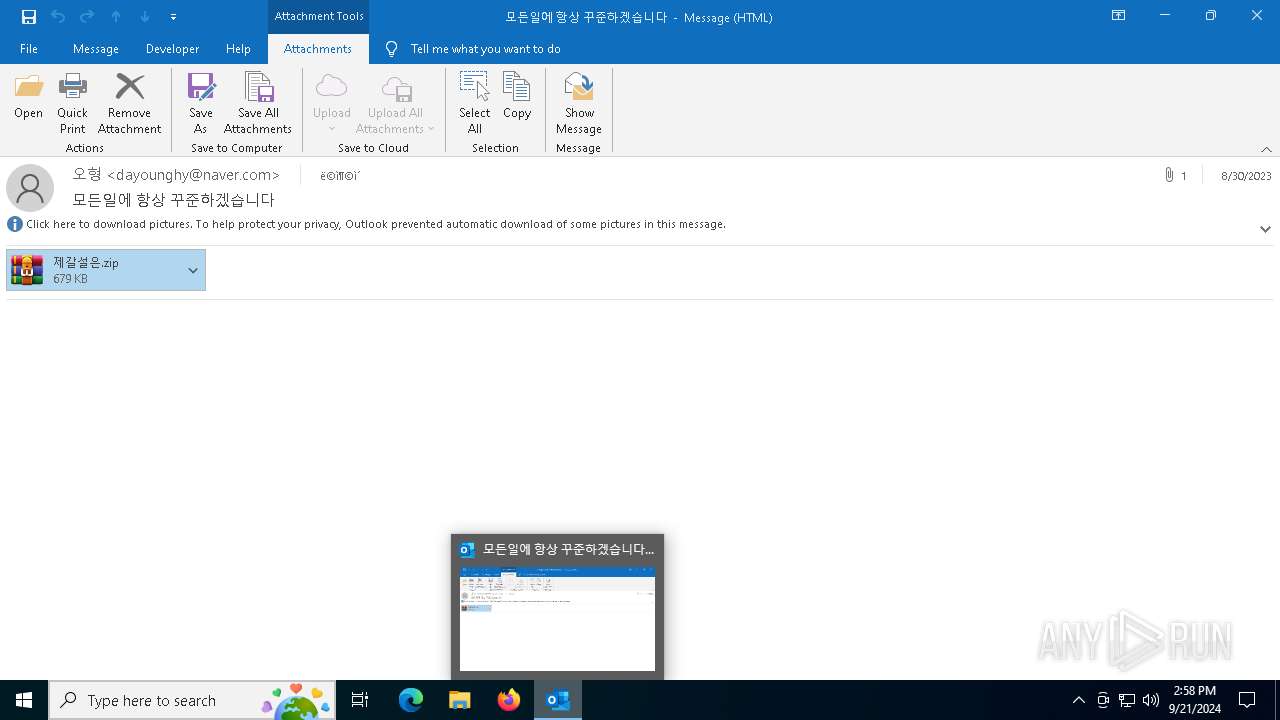The width and height of the screenshot is (1280, 720).
Task: Save the attachment with Save As
Action: tap(200, 103)
